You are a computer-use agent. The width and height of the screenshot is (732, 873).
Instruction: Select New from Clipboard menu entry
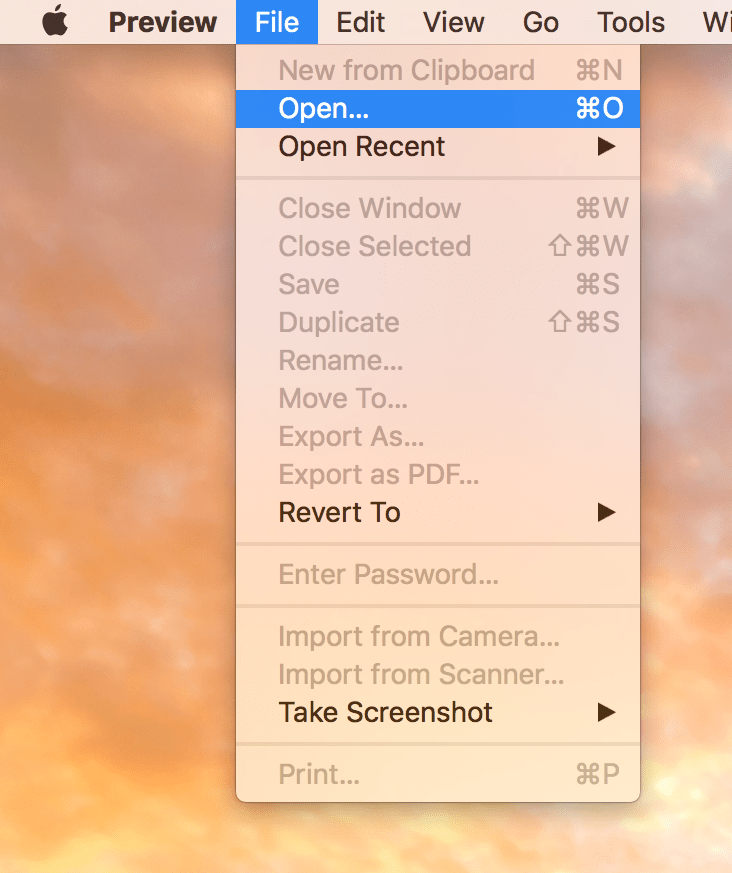438,71
